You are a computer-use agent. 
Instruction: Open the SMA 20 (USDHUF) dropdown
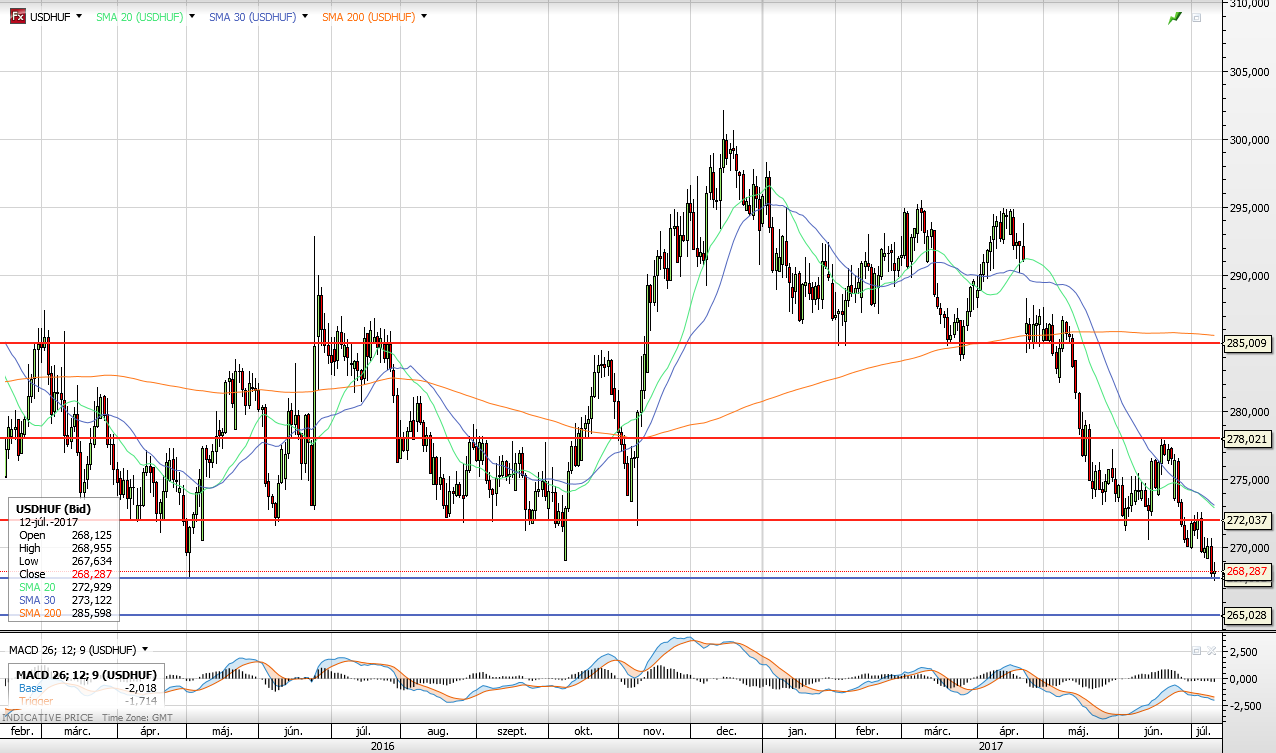pyautogui.click(x=191, y=17)
